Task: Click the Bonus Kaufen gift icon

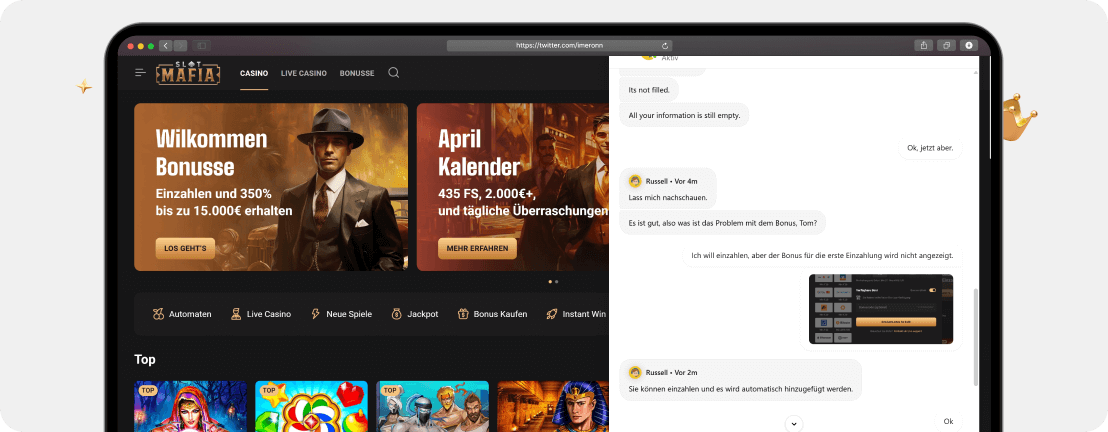Action: 463,314
